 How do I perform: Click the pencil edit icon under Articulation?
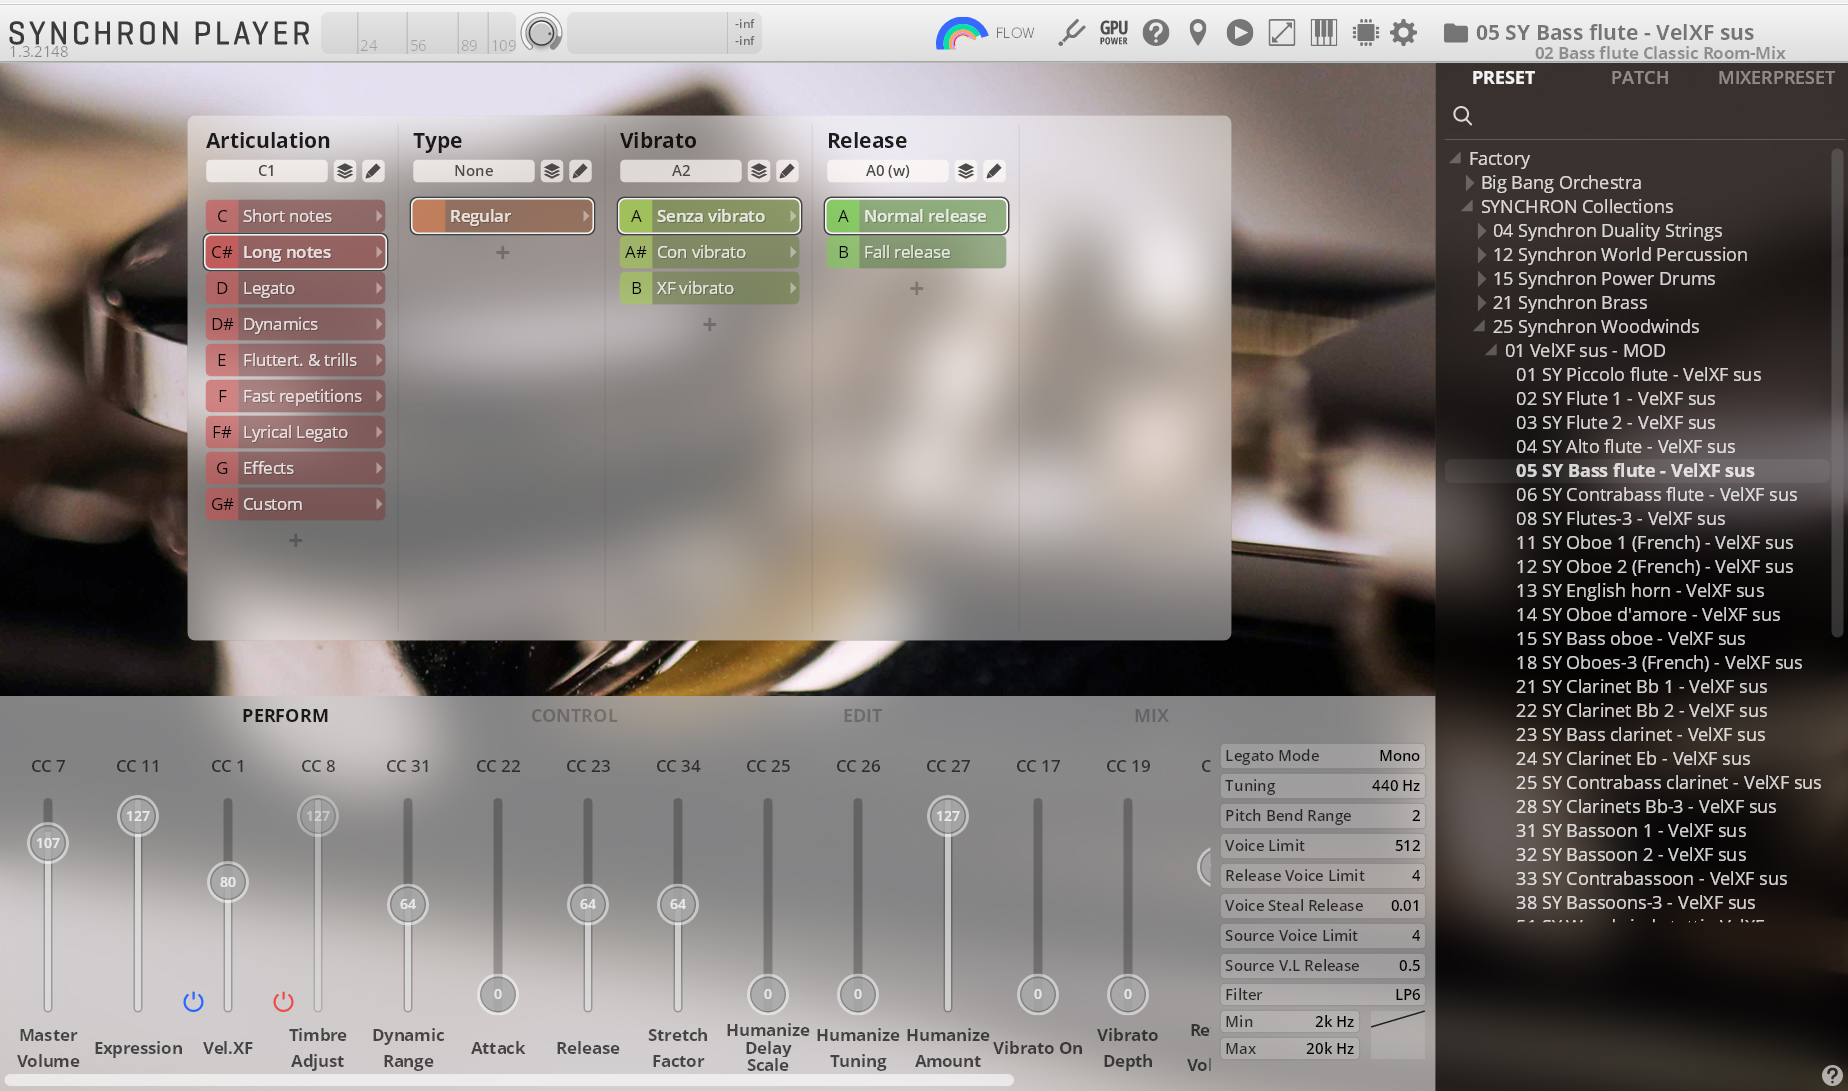coord(373,171)
